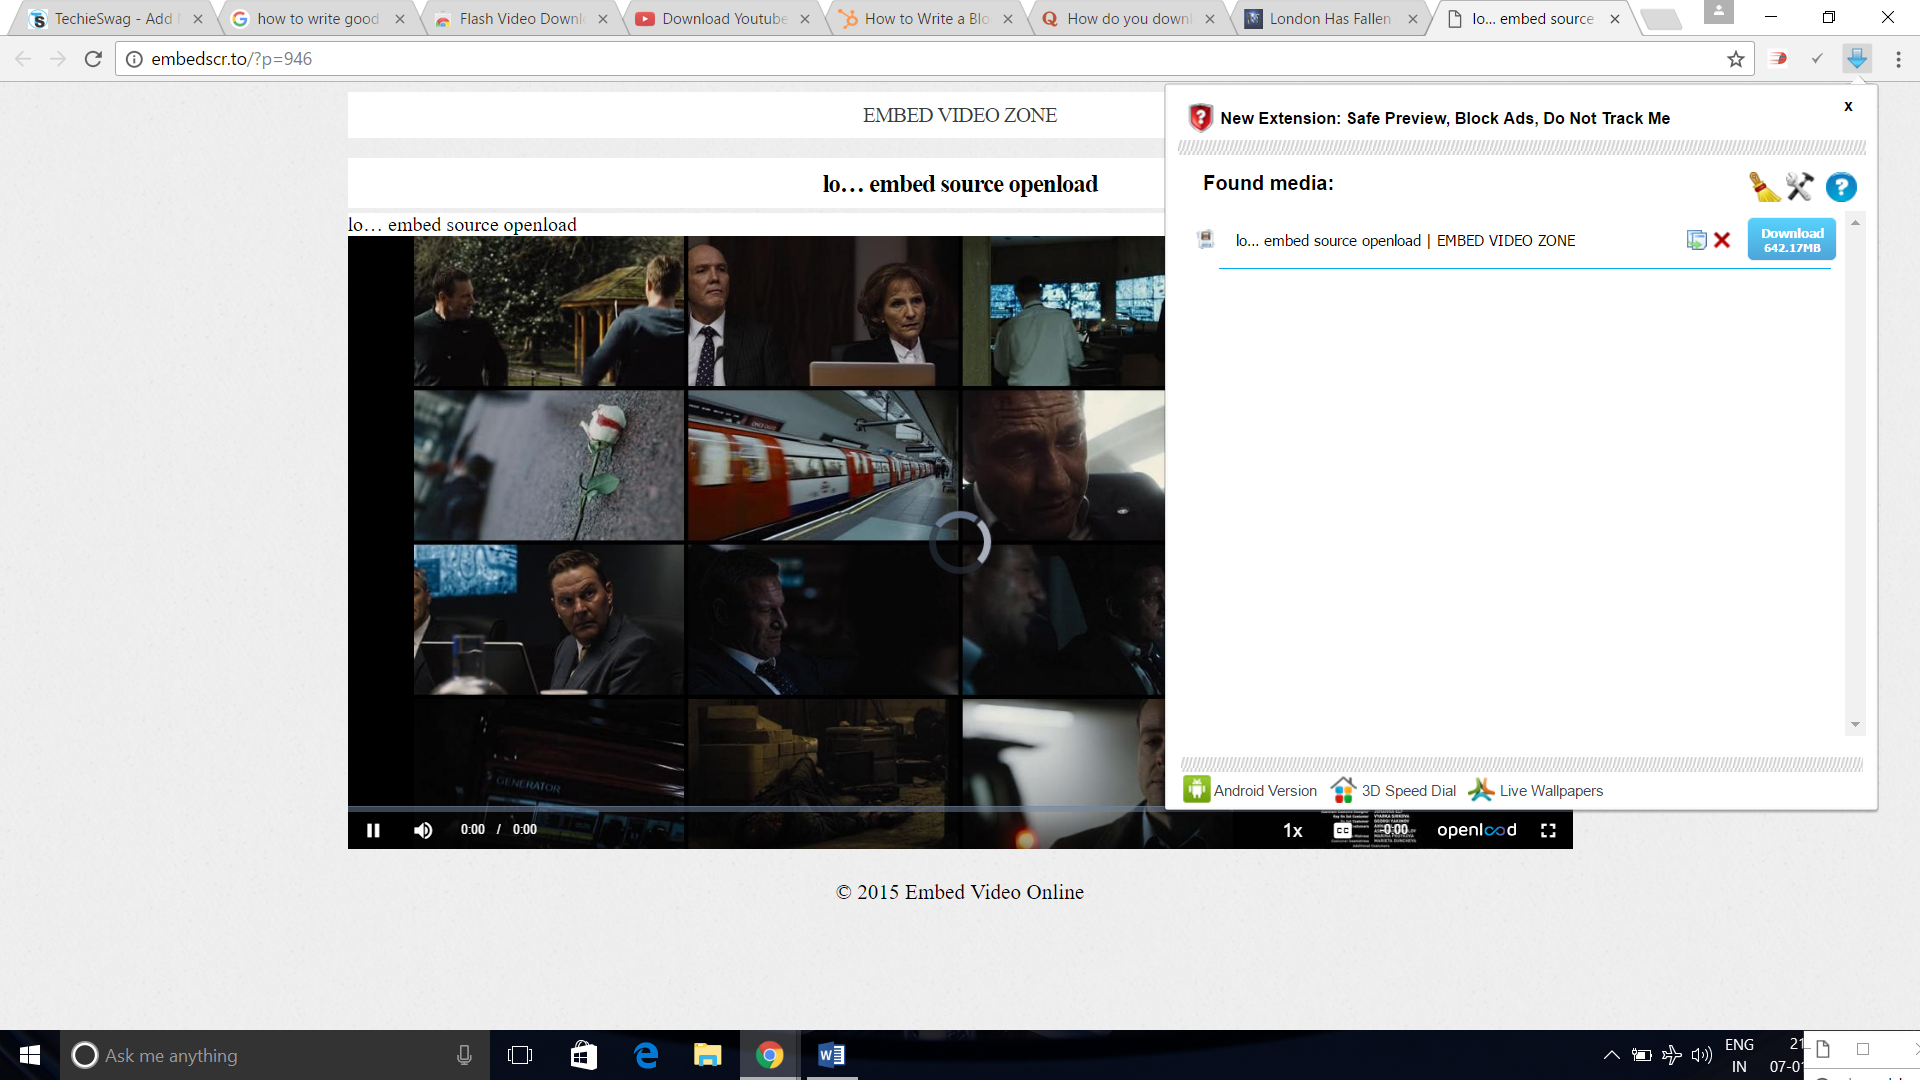The width and height of the screenshot is (1920, 1080).
Task: Click EMBED VIDEO ZONE header
Action: 959,115
